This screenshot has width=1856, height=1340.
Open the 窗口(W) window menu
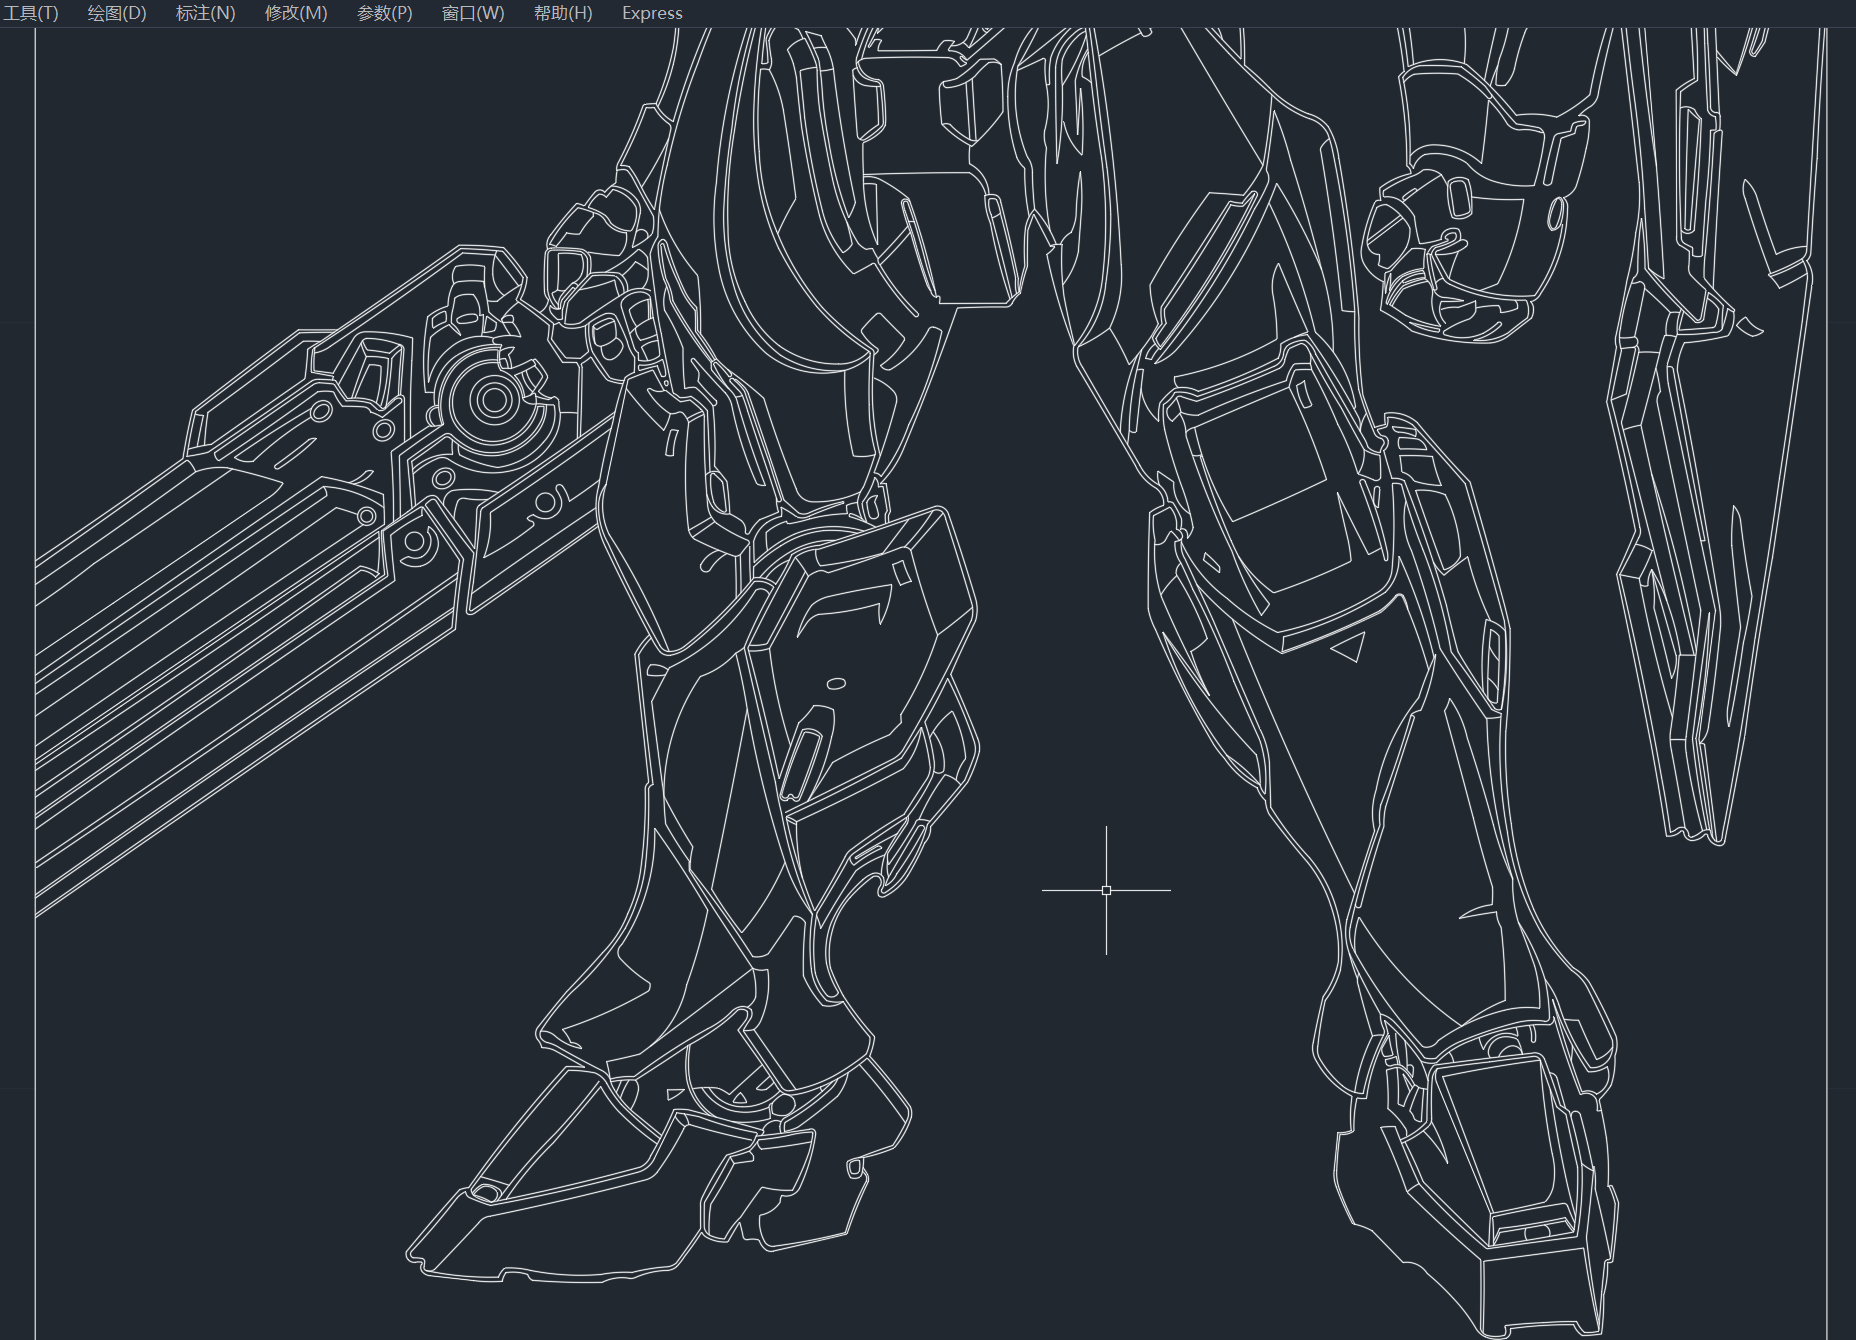473,13
